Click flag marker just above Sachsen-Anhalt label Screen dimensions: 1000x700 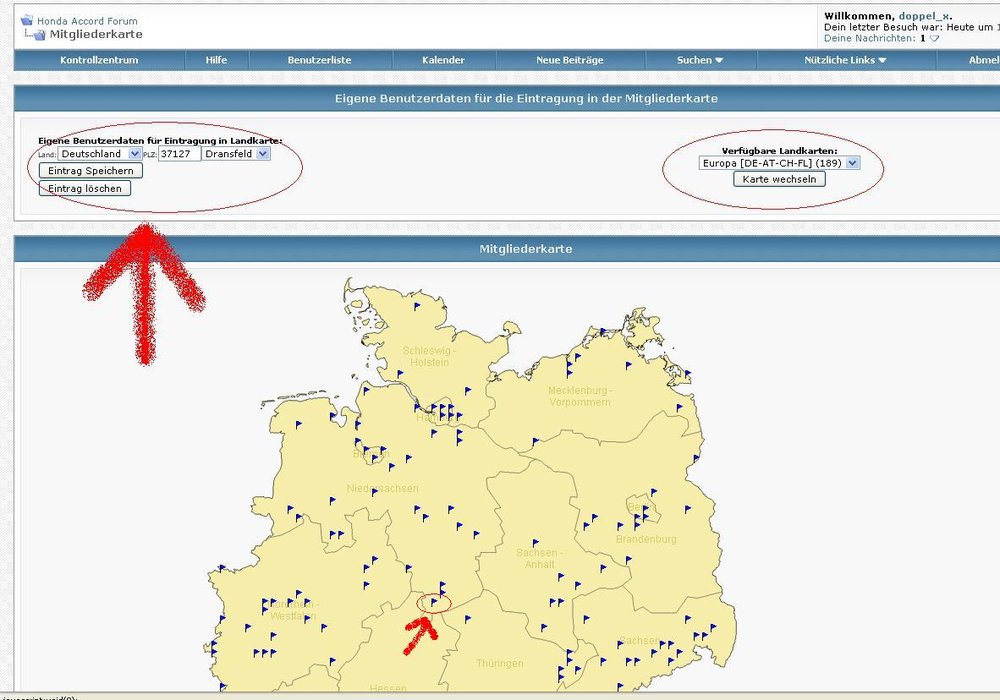pos(535,542)
